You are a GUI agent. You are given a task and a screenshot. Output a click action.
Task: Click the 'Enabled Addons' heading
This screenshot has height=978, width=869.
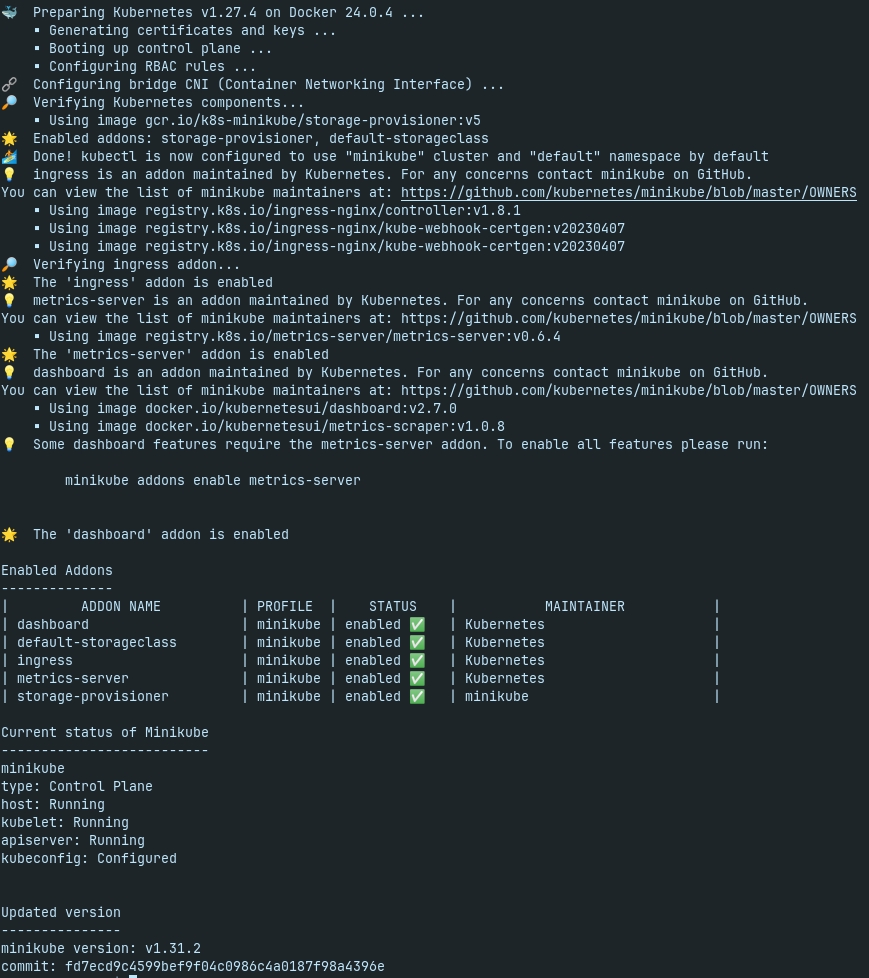[57, 571]
